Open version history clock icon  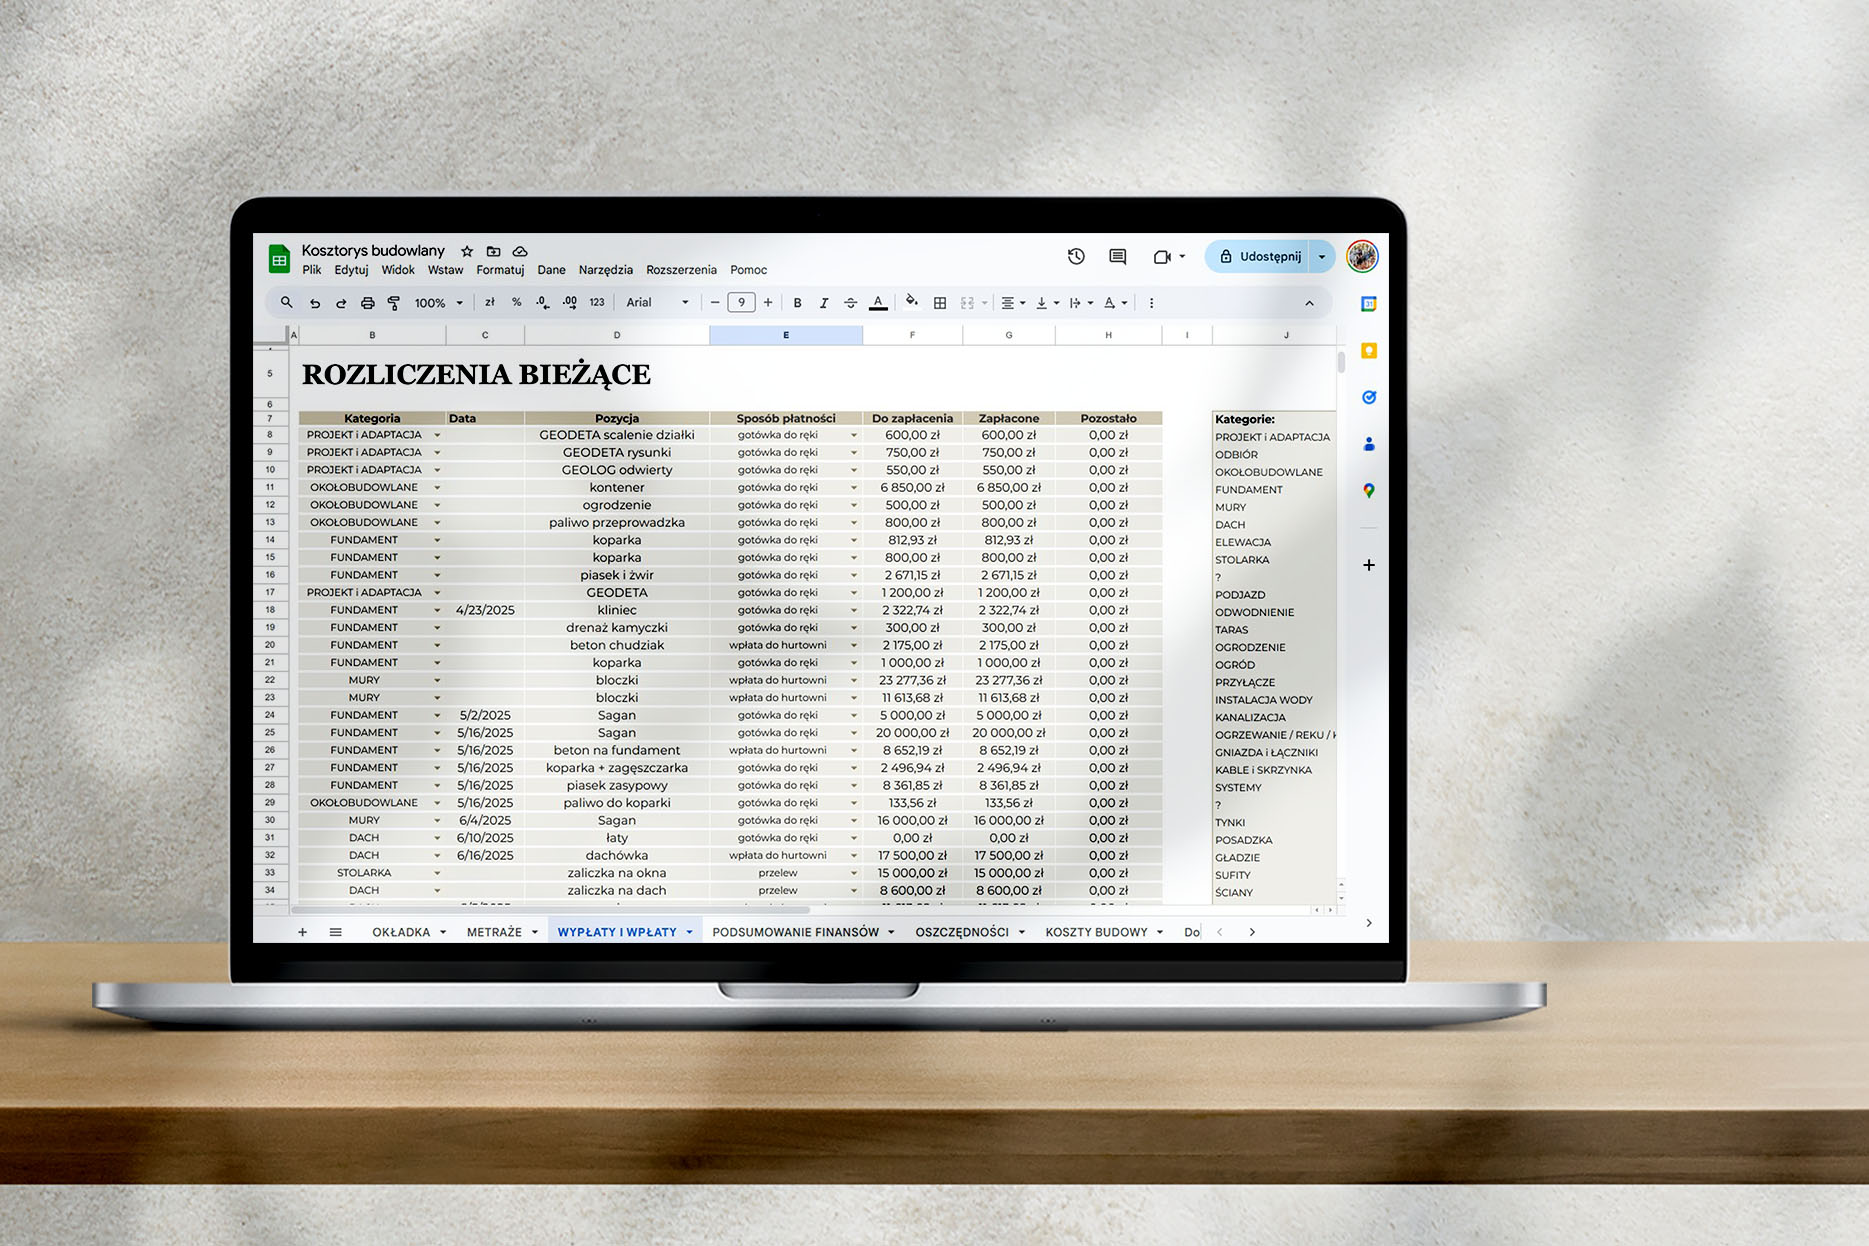(x=1076, y=257)
